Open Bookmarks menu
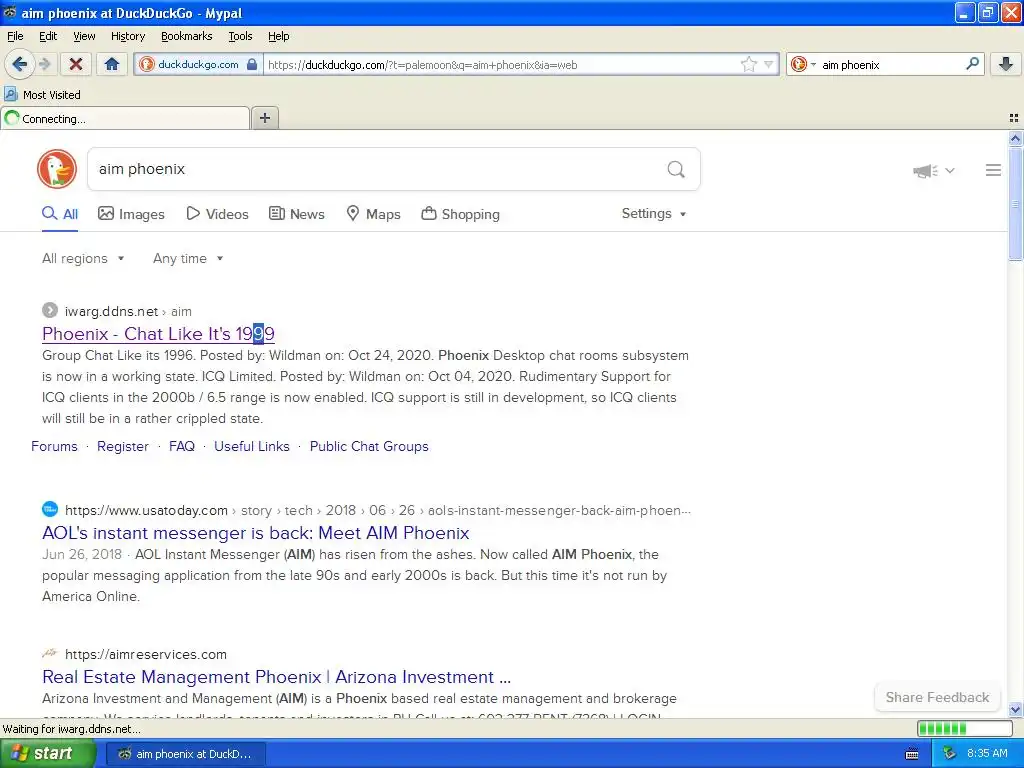 point(187,36)
